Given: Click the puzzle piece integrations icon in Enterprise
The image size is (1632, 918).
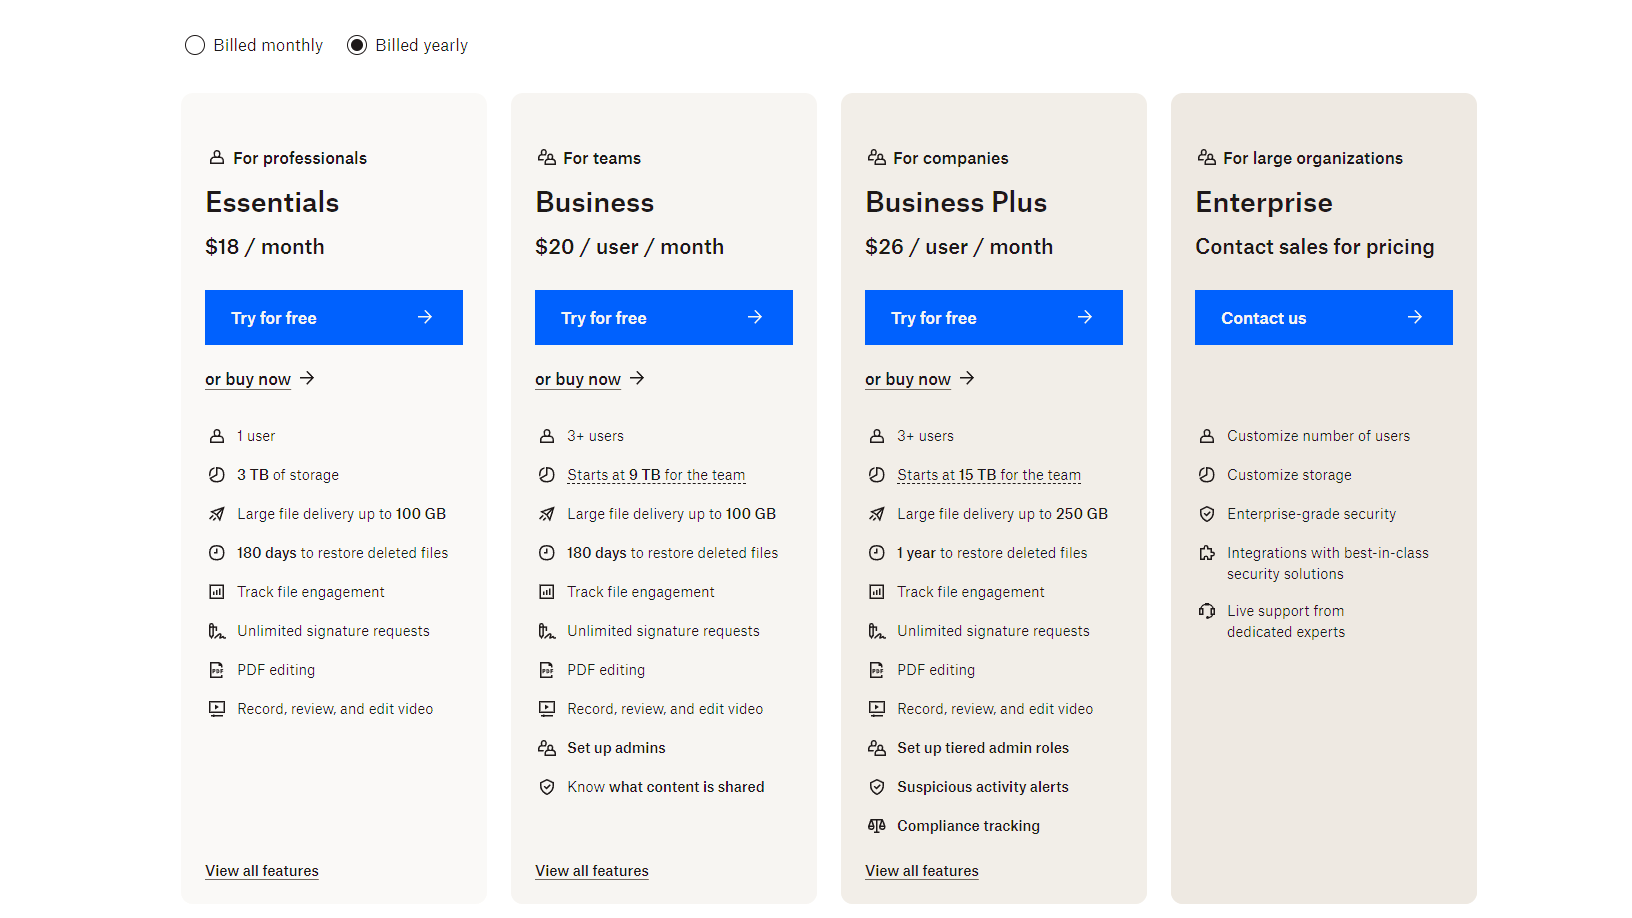Looking at the screenshot, I should pyautogui.click(x=1207, y=552).
